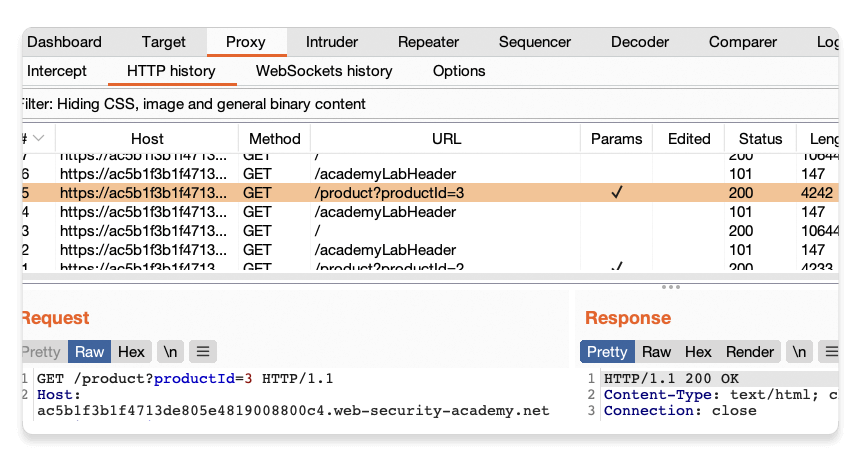This screenshot has height=473, width=860.
Task: Open the WebSockets history sub-tab
Action: click(324, 71)
